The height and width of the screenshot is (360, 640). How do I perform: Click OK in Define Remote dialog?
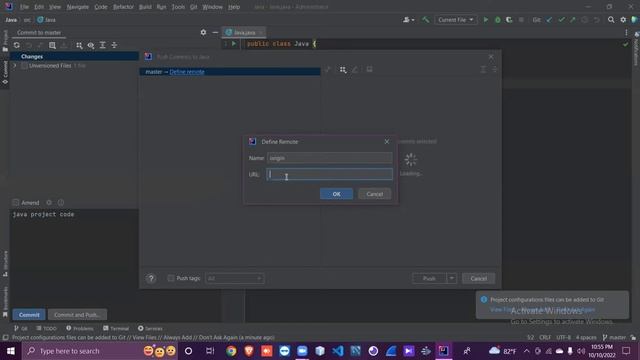(336, 194)
